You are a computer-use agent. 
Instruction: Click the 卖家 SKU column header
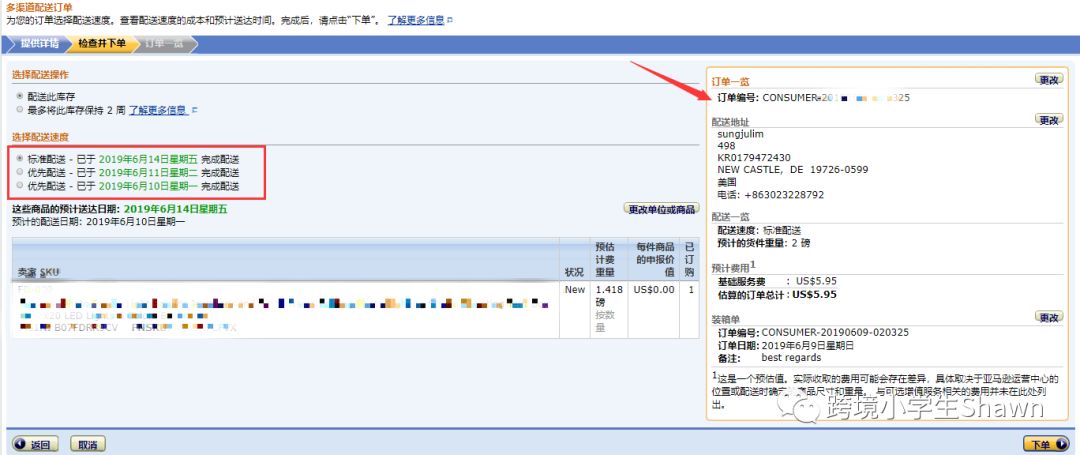(38, 273)
